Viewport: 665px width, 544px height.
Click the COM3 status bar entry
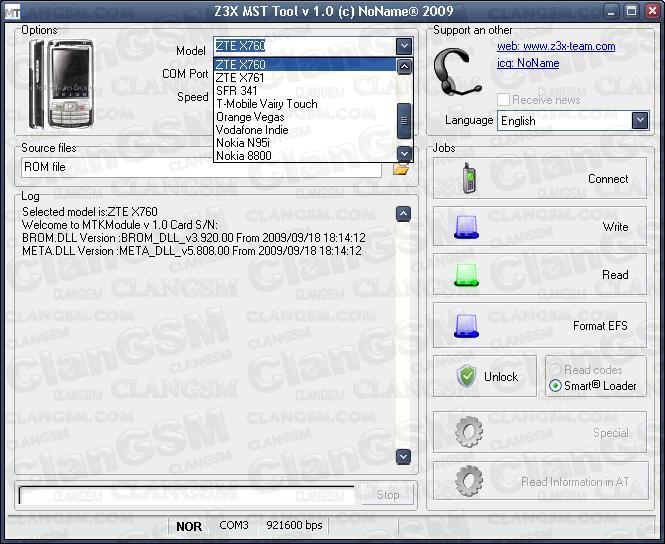click(234, 525)
